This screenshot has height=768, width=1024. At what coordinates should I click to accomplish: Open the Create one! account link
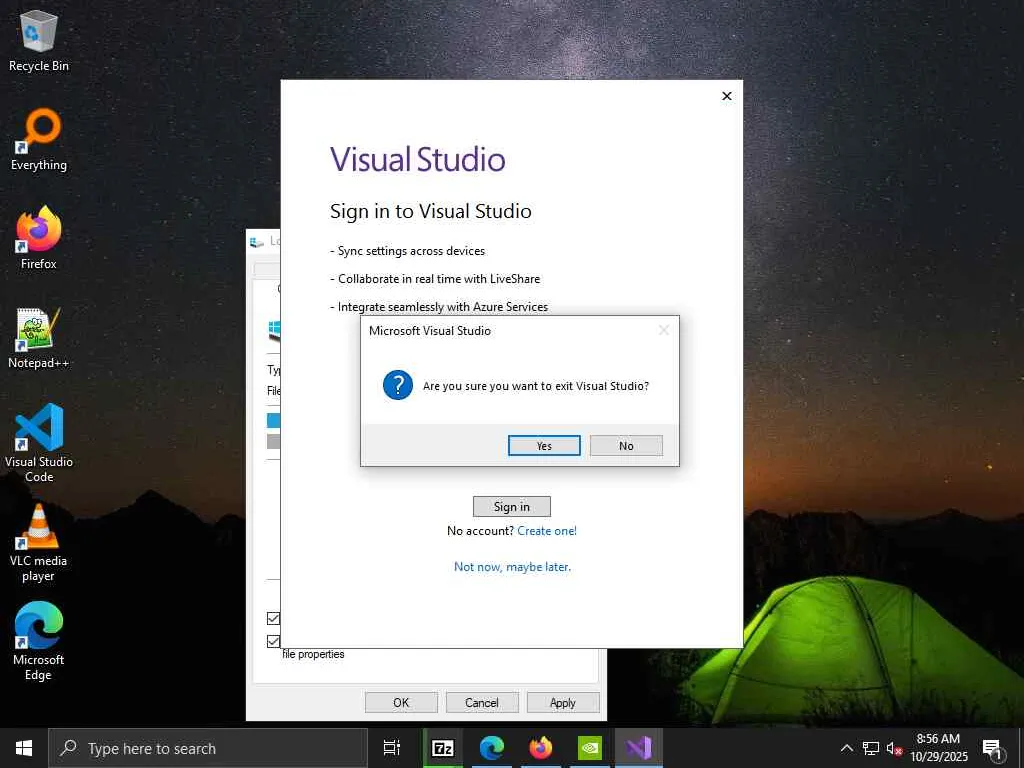click(x=547, y=531)
